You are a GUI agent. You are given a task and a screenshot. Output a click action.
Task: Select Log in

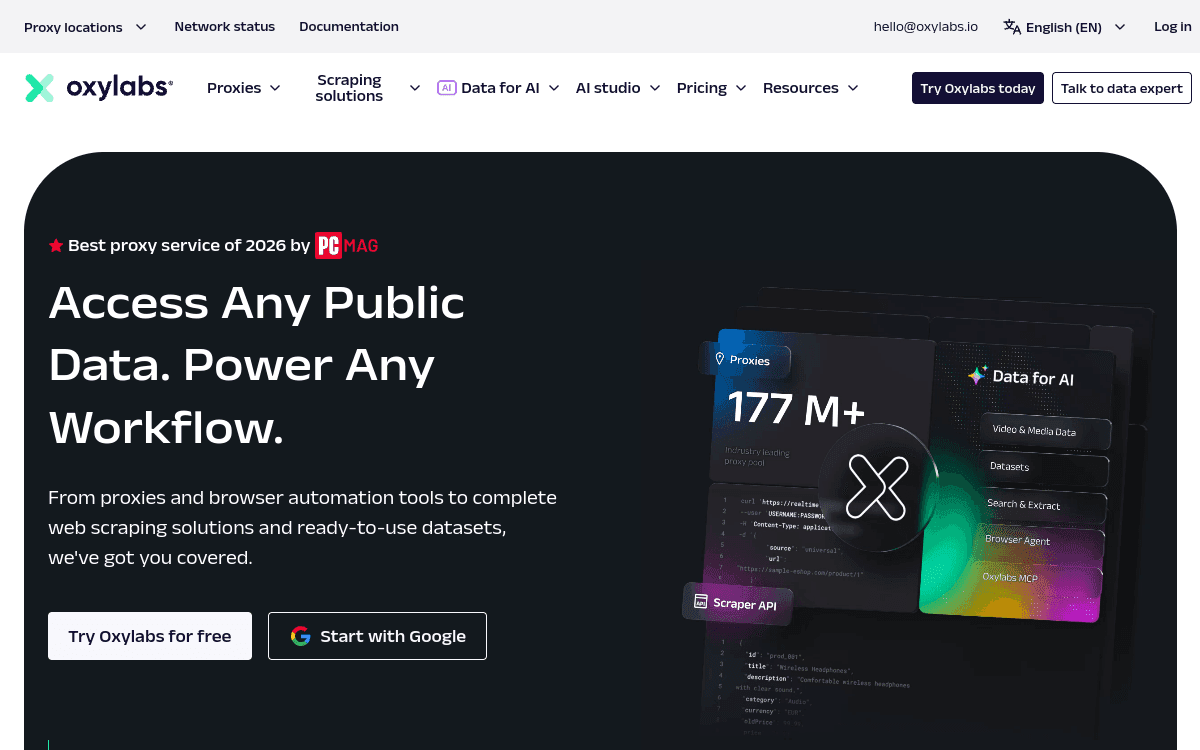pos(1172,27)
